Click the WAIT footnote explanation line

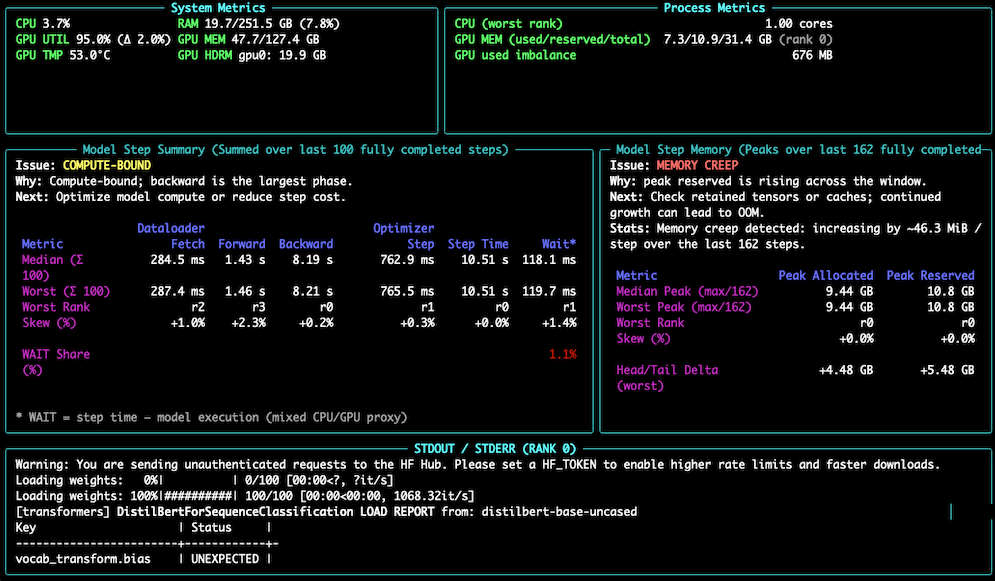click(211, 417)
